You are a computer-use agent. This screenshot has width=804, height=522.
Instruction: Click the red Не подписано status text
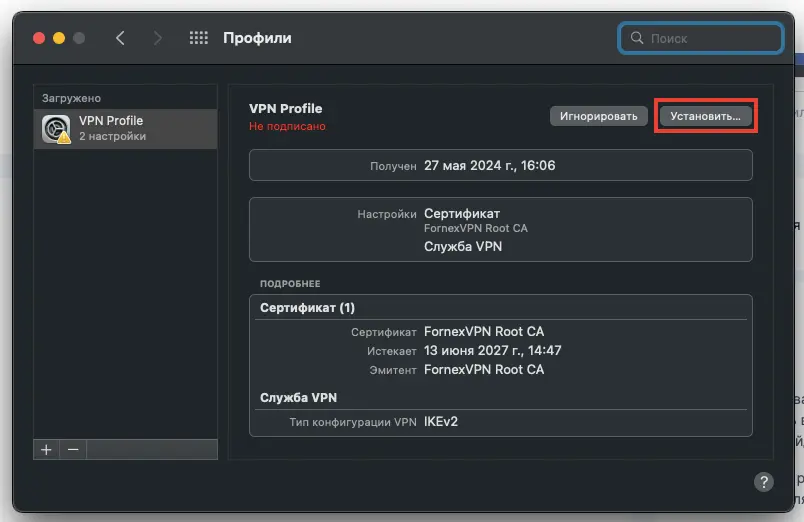coord(287,126)
